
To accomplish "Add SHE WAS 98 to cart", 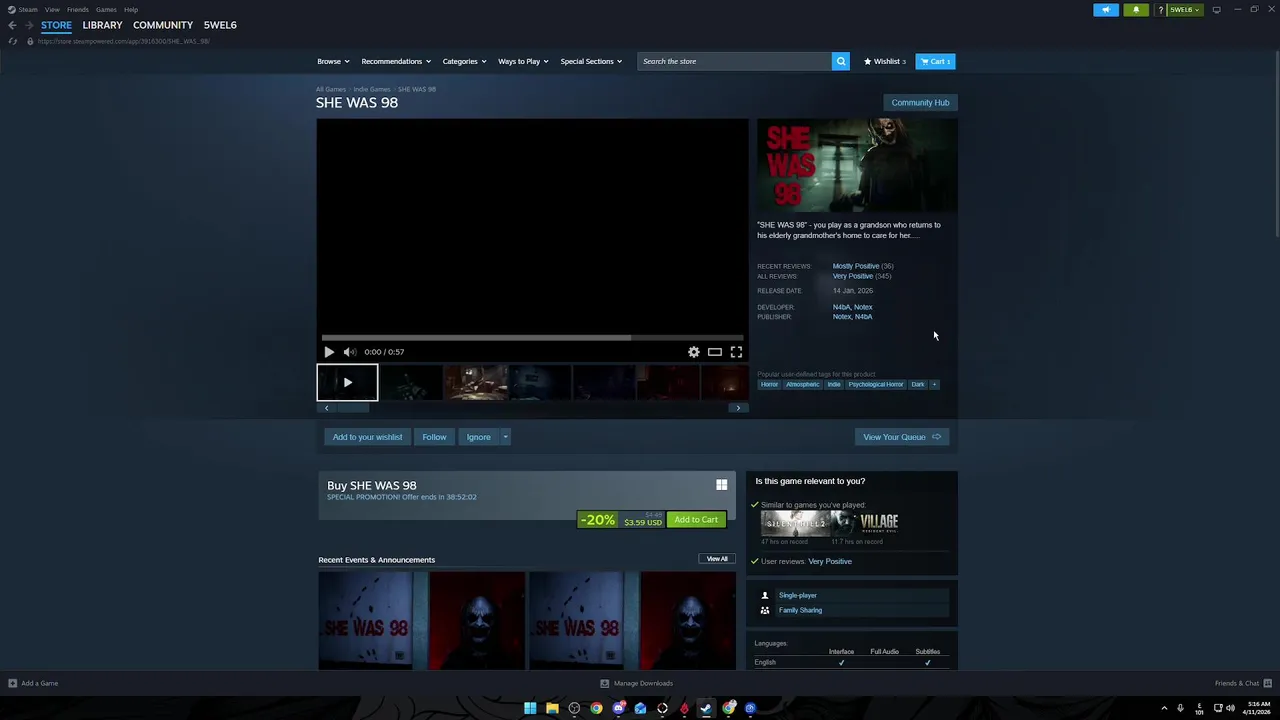I will (x=696, y=520).
